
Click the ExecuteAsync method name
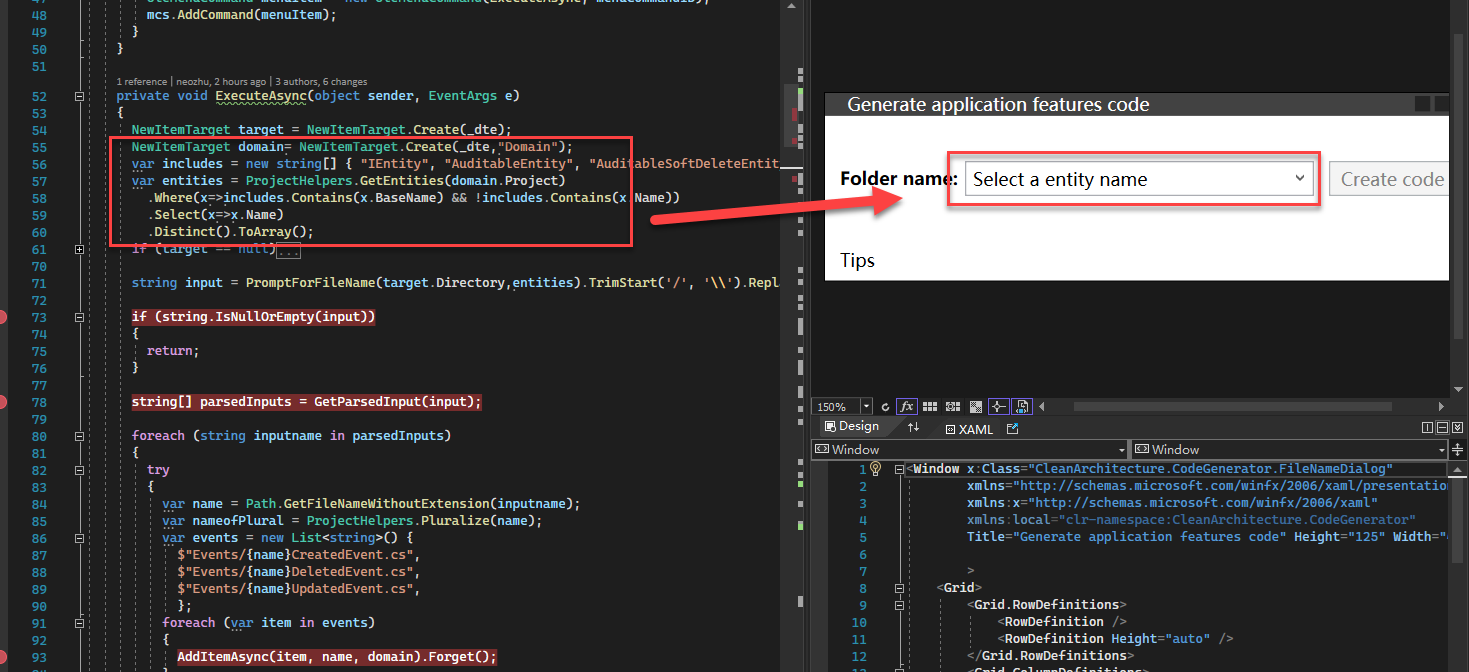pyautogui.click(x=262, y=96)
